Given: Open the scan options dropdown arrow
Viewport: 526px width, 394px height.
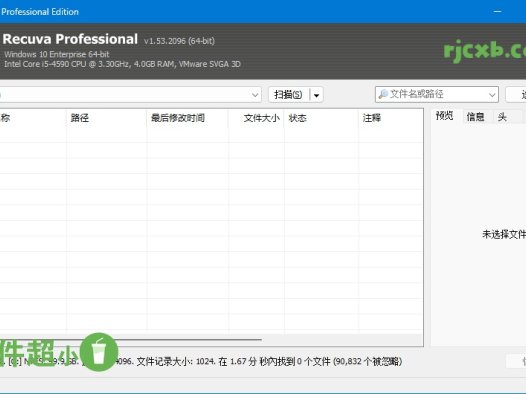Looking at the screenshot, I should (316, 95).
